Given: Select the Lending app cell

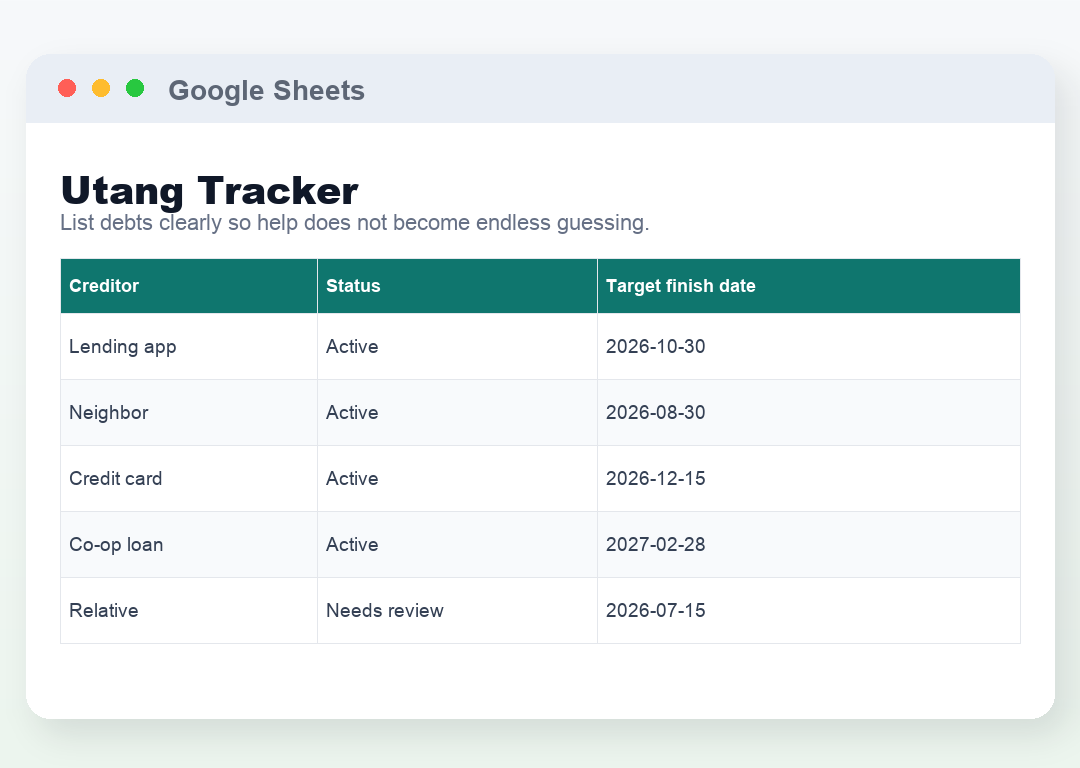Looking at the screenshot, I should [x=189, y=346].
